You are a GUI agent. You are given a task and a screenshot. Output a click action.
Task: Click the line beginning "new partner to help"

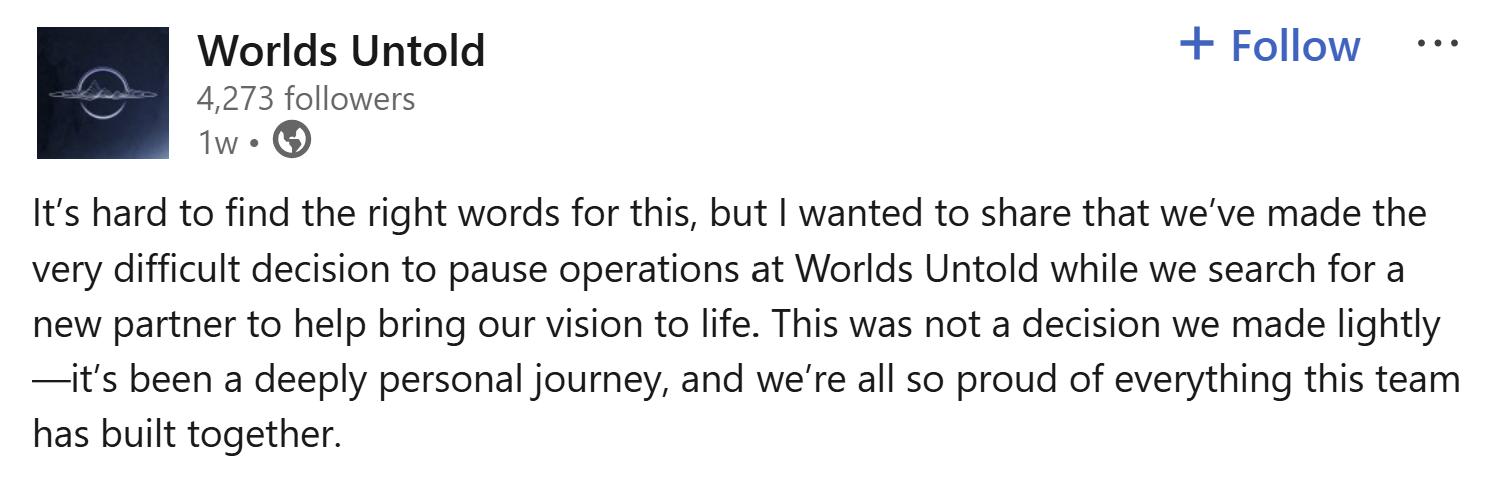pyautogui.click(x=737, y=325)
